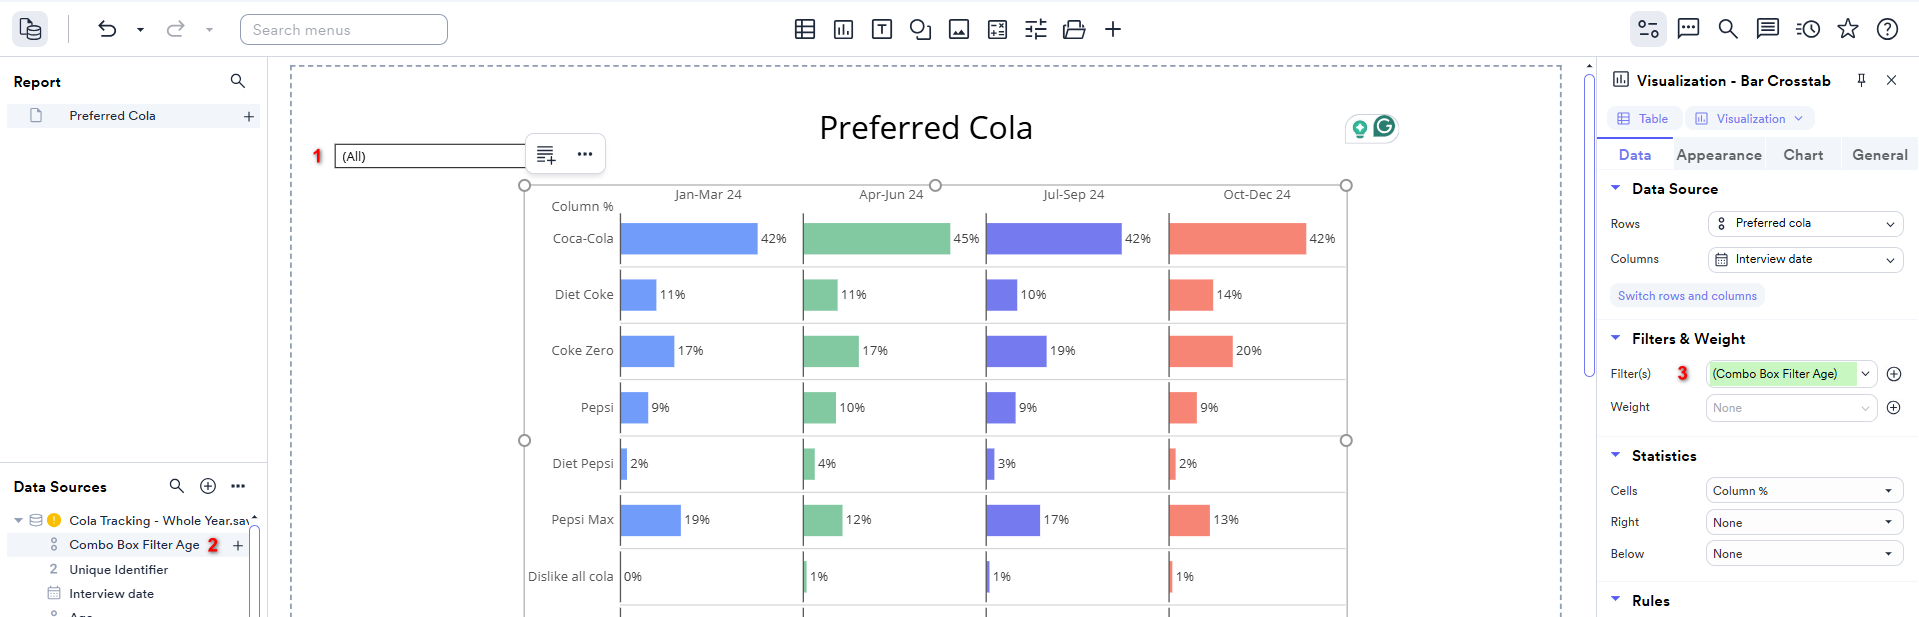1919x617 pixels.
Task: Click the star favorites icon
Action: click(x=1848, y=29)
